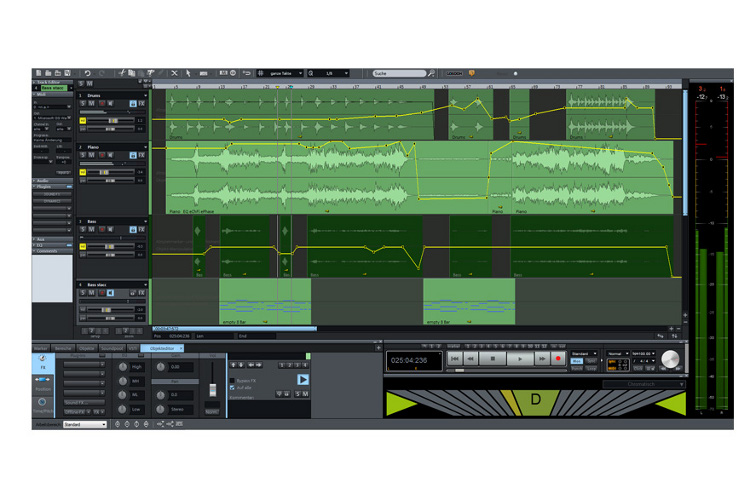Click the crossfade X icon in toolbar
750x494 pixels.
(174, 73)
